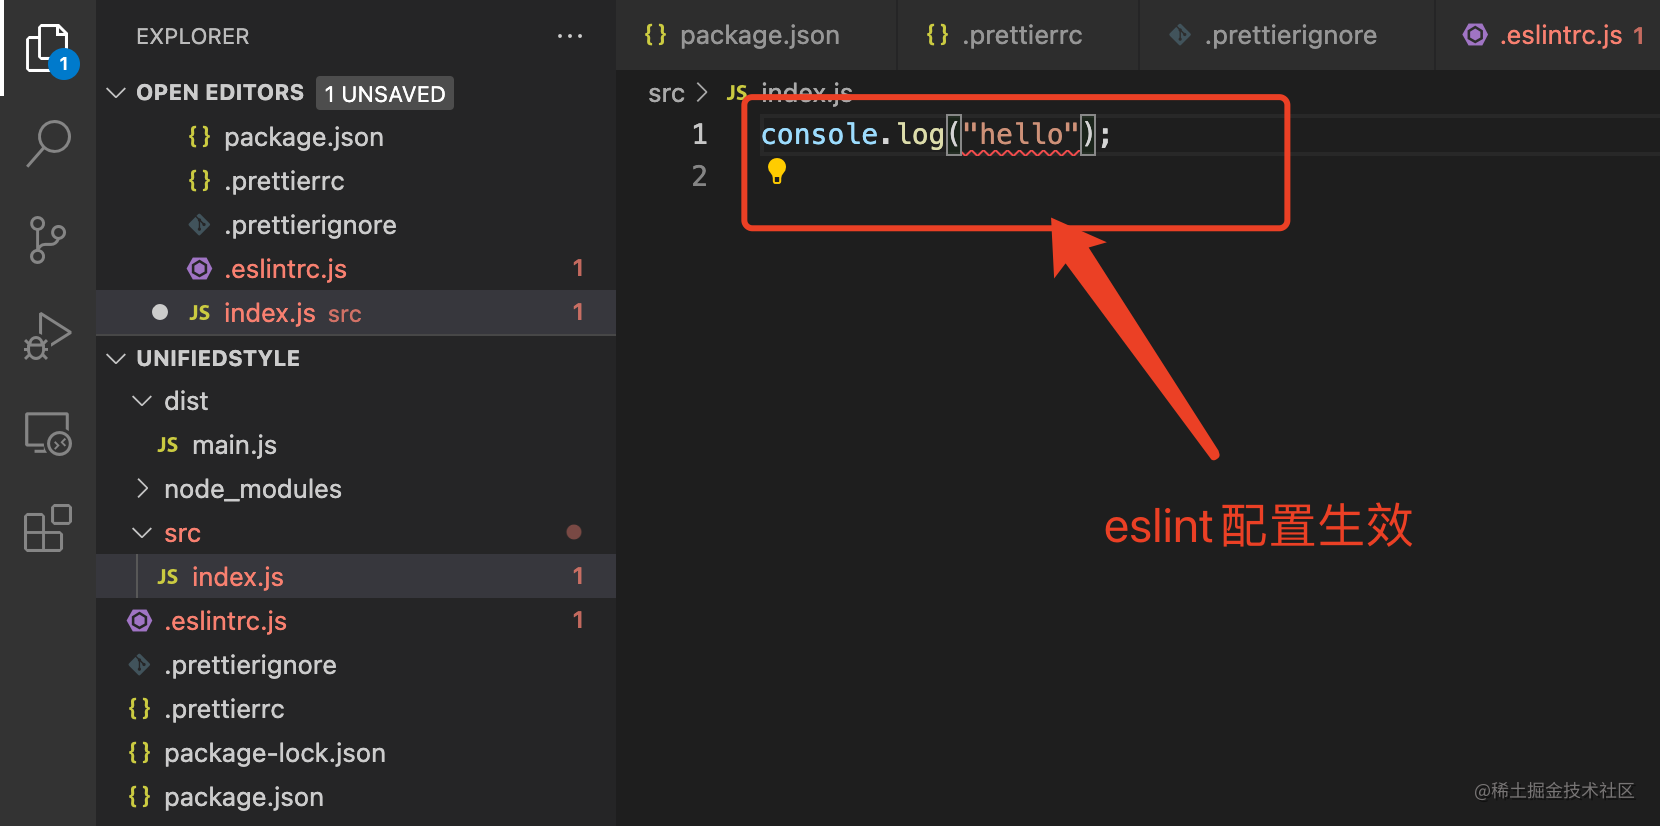1660x826 pixels.
Task: Open .prettierrc in Open Editors list
Action: tap(356, 181)
